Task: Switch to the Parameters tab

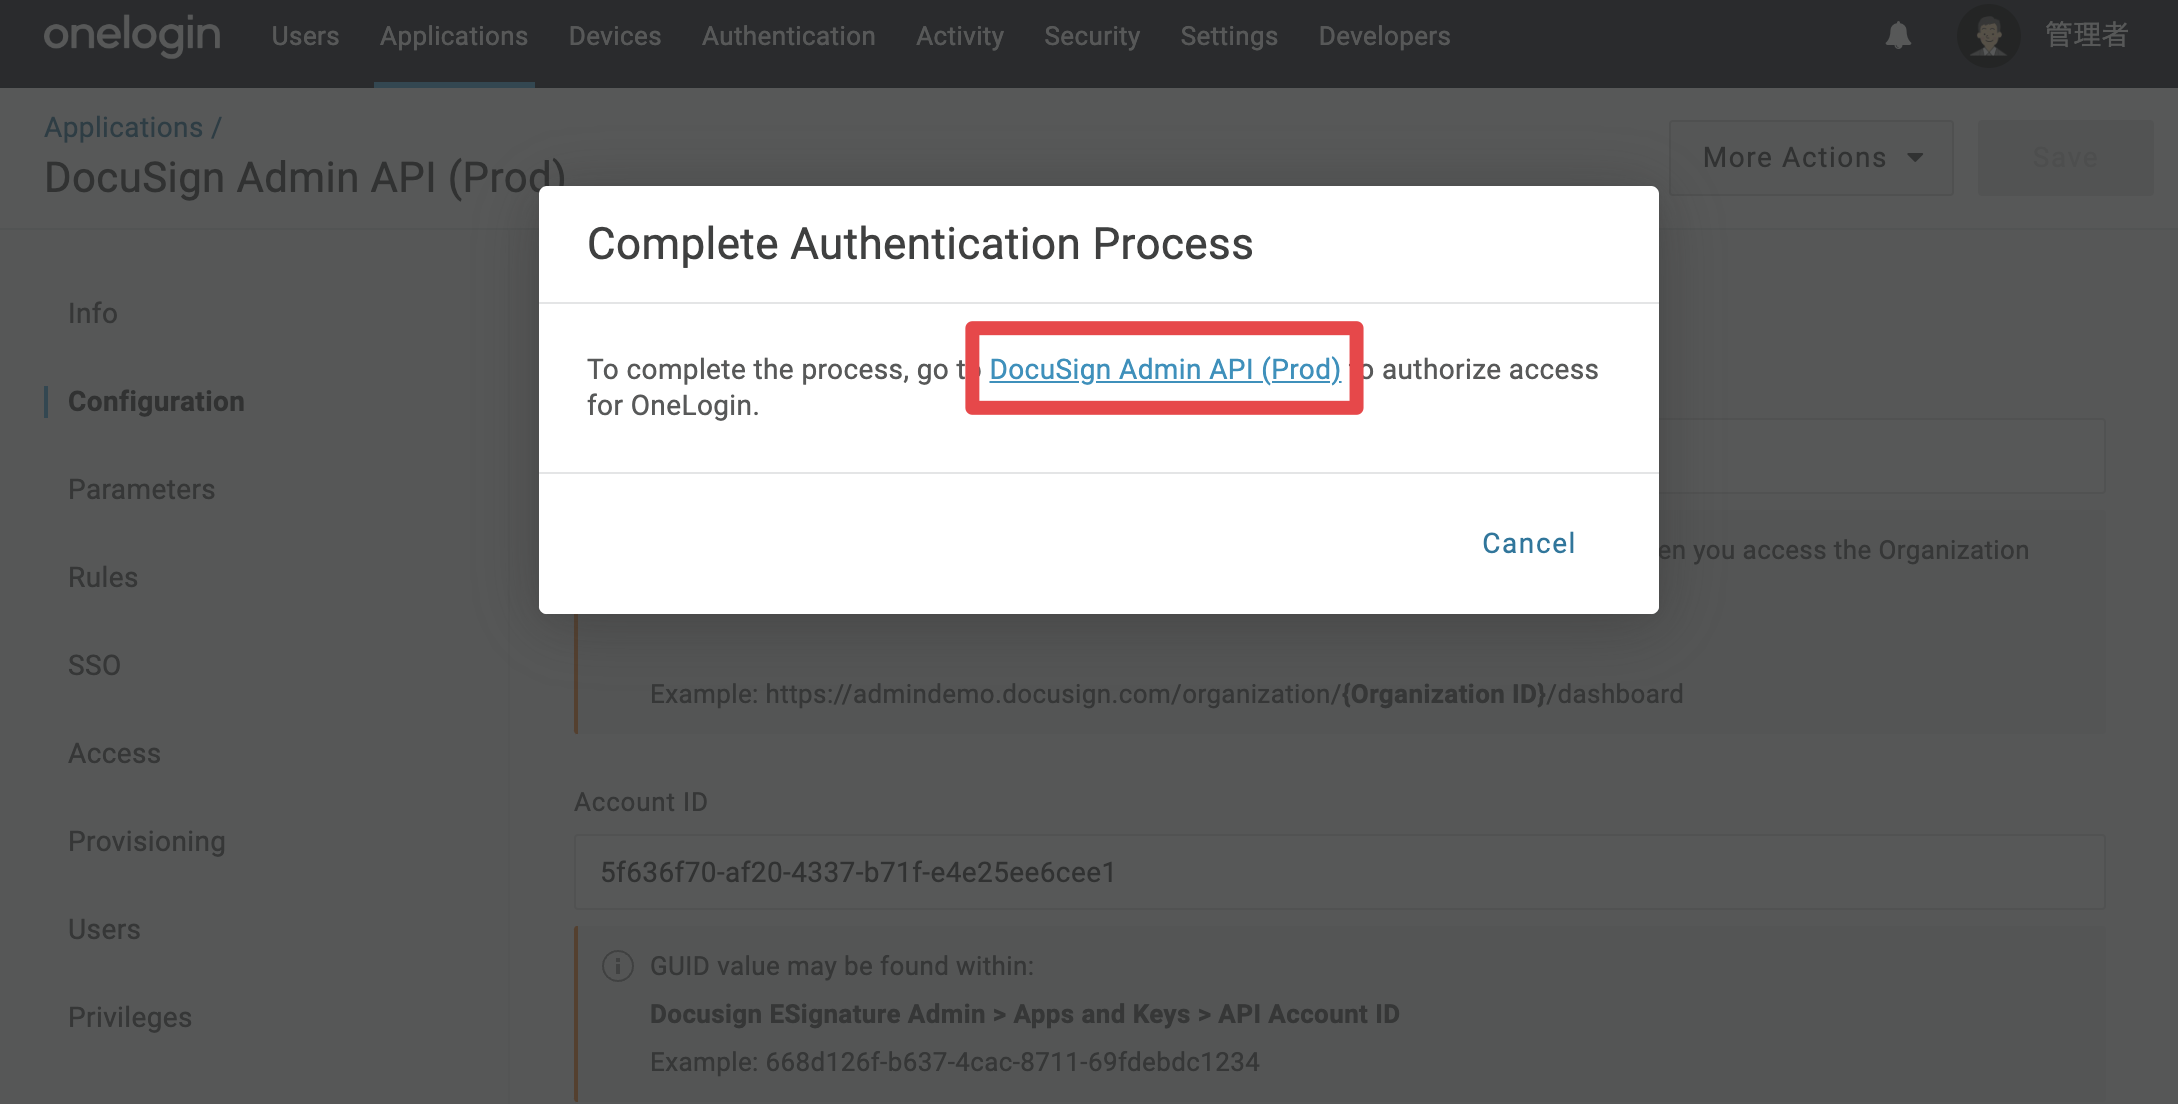Action: coord(141,489)
